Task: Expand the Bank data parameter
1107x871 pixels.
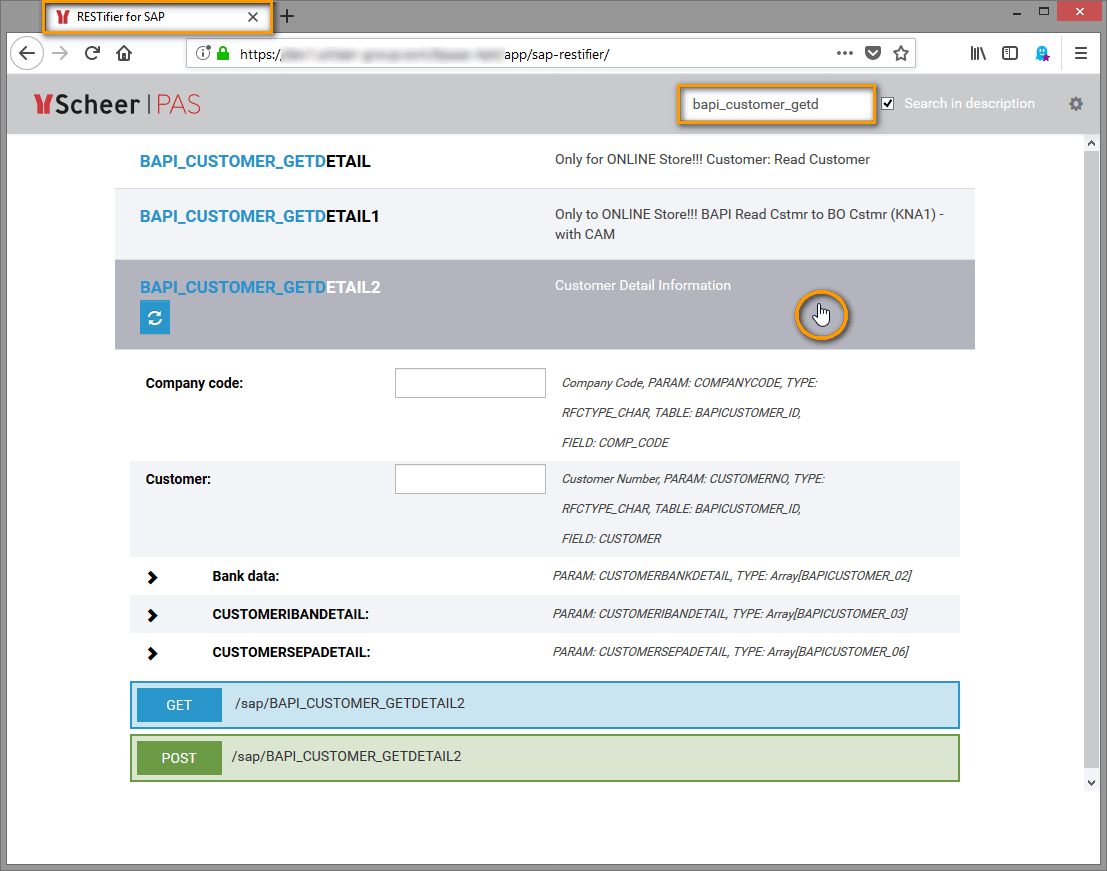Action: click(x=152, y=577)
